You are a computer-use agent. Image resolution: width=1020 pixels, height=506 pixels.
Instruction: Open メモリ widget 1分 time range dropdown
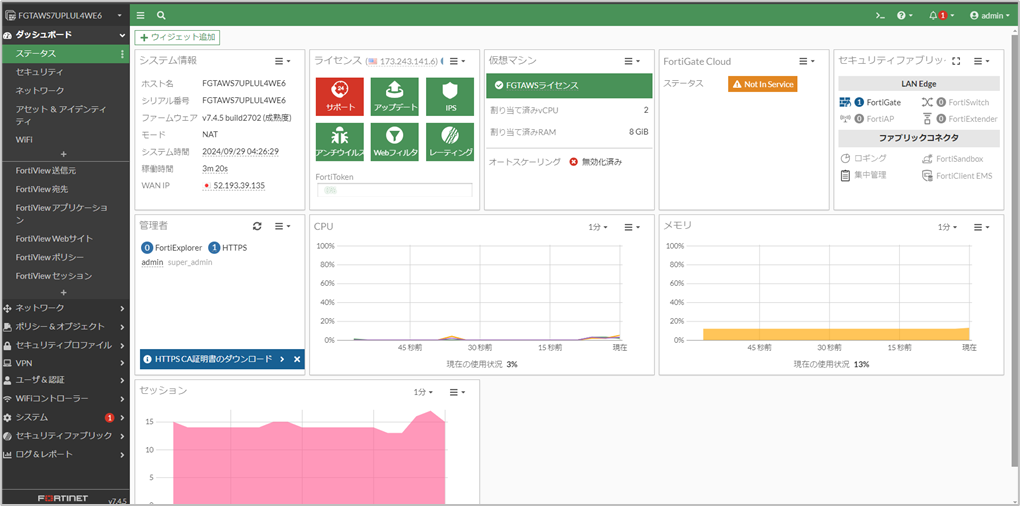(947, 227)
